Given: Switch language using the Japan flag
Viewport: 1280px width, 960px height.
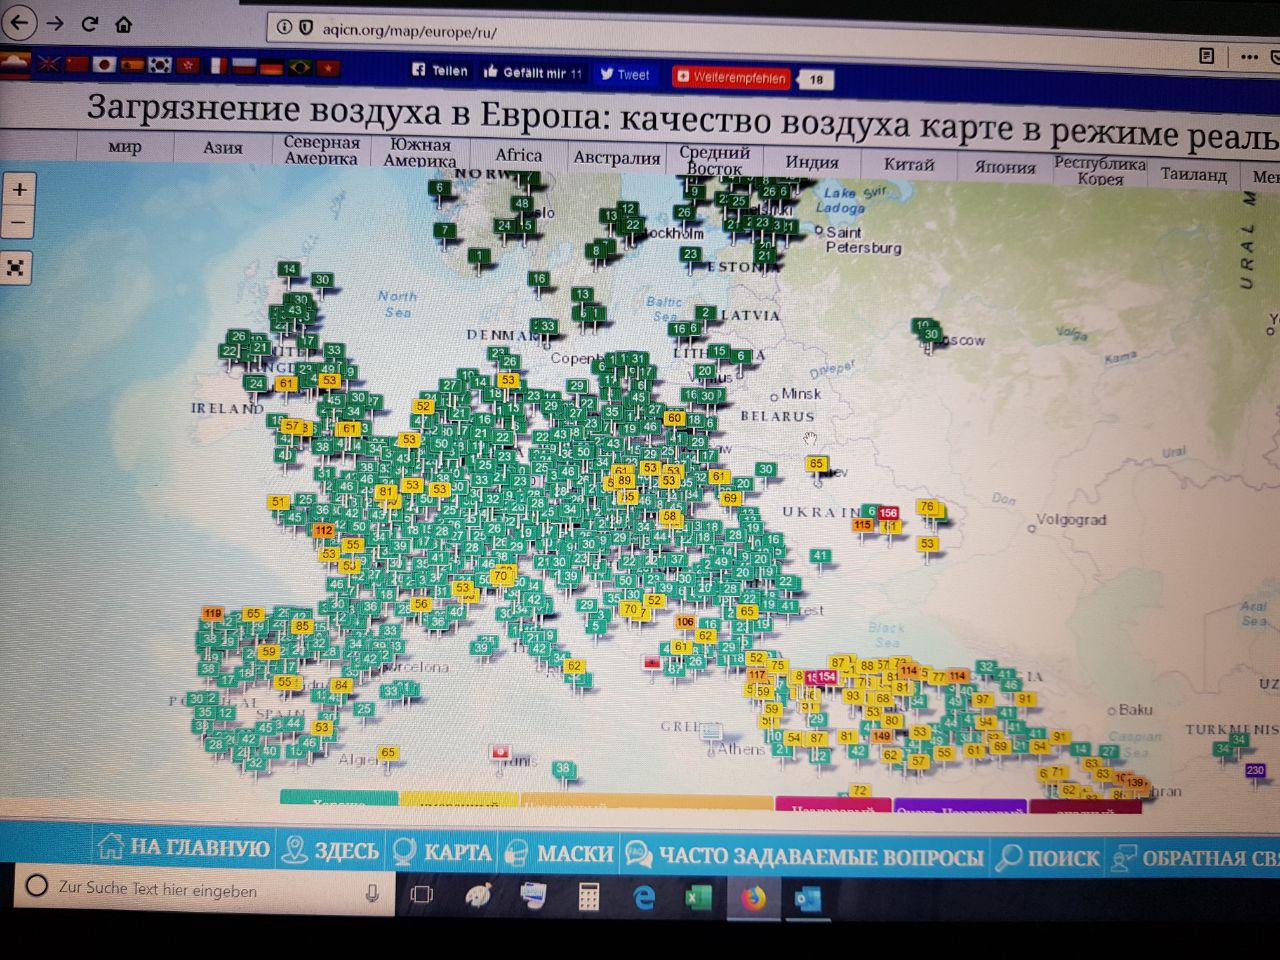Looking at the screenshot, I should coord(104,64).
